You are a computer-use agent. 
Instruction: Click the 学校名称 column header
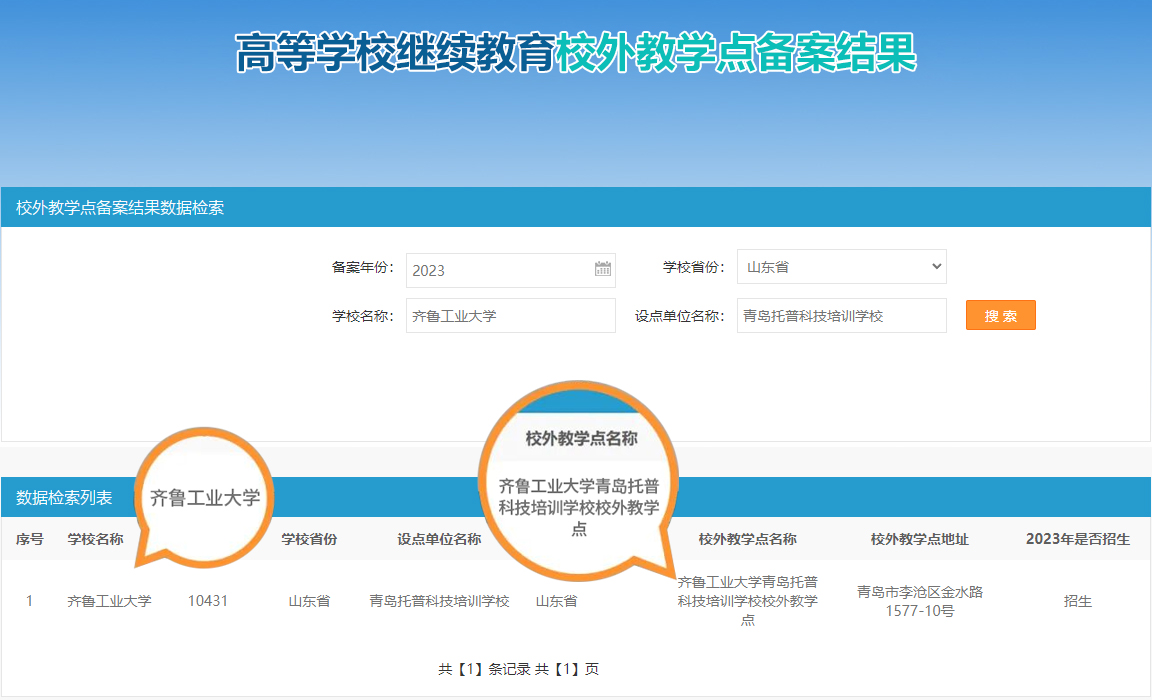click(x=96, y=539)
